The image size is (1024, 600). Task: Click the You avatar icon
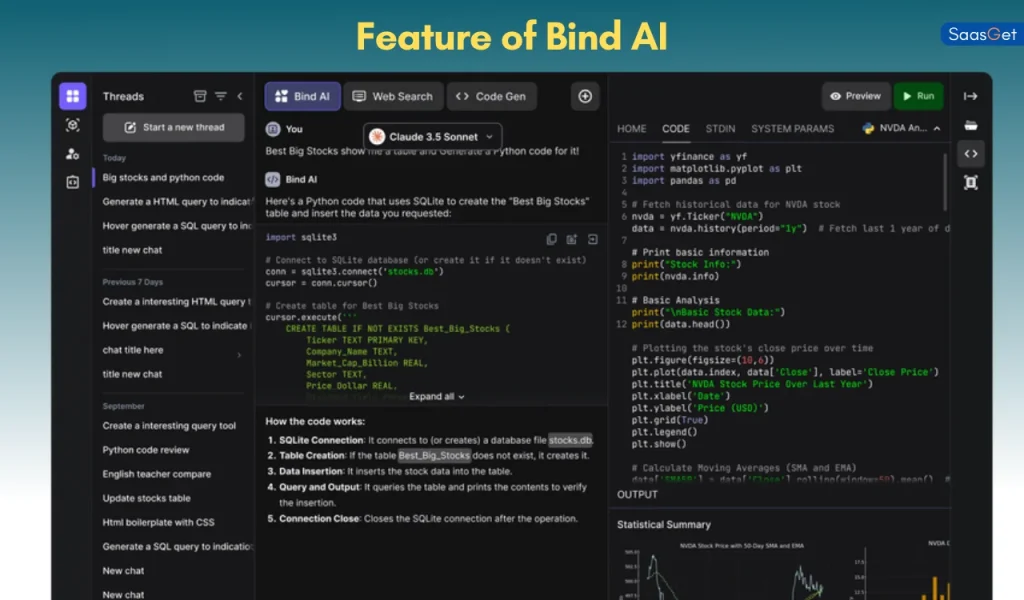pyautogui.click(x=273, y=129)
